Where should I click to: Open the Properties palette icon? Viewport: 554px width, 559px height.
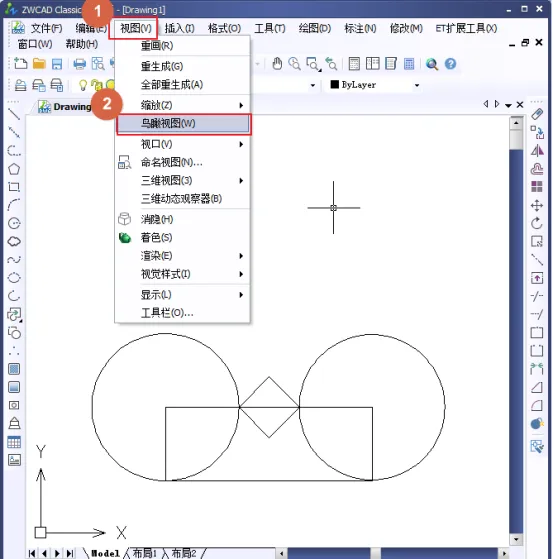point(354,64)
